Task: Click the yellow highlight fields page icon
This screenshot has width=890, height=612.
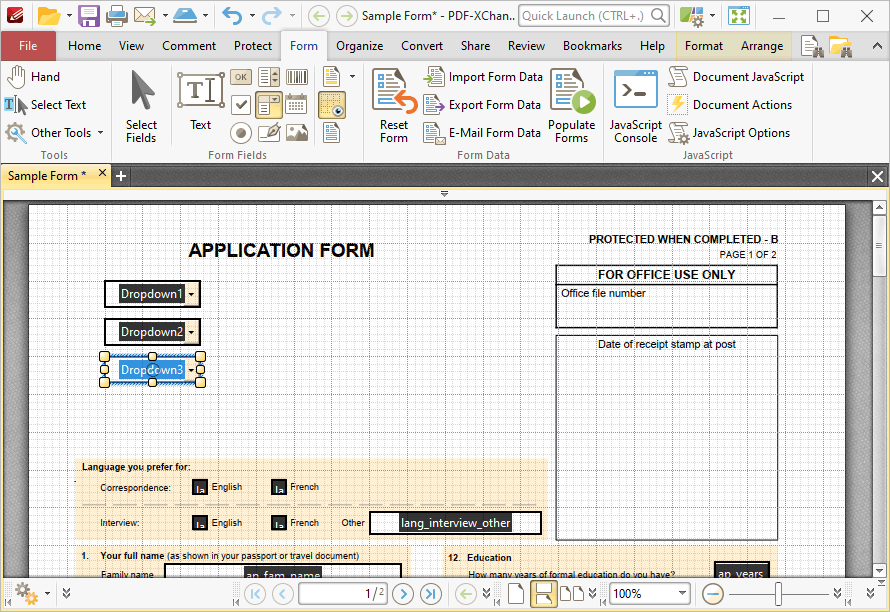Action: (331, 77)
